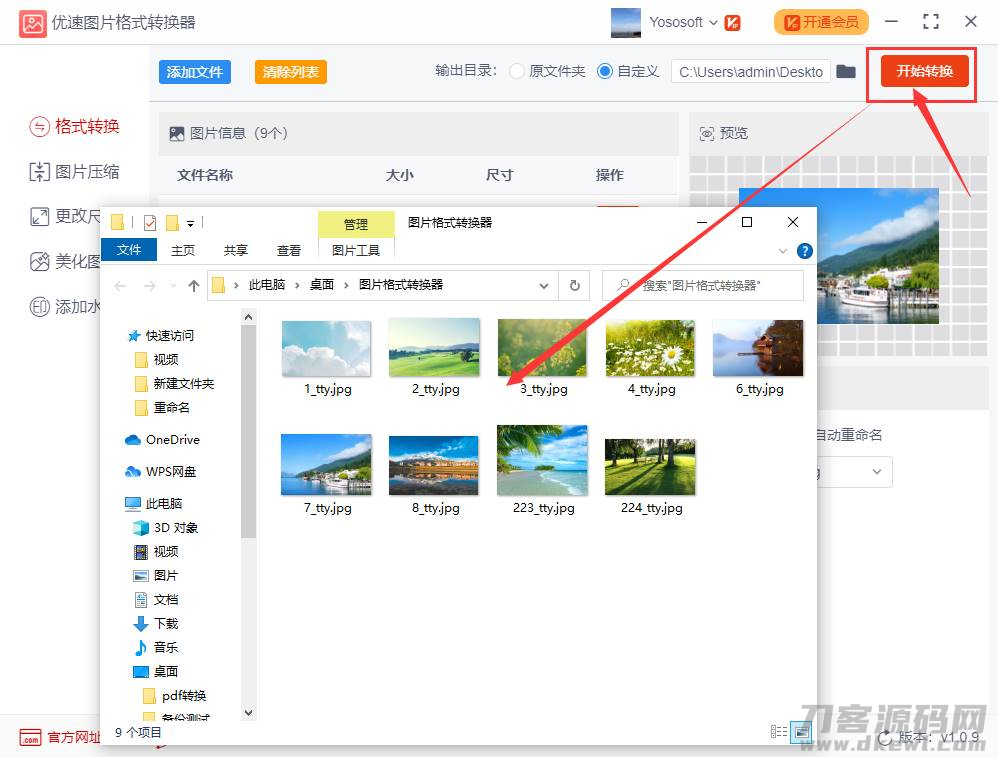Click the 添加文件 add files button
The image size is (998, 757).
(195, 72)
